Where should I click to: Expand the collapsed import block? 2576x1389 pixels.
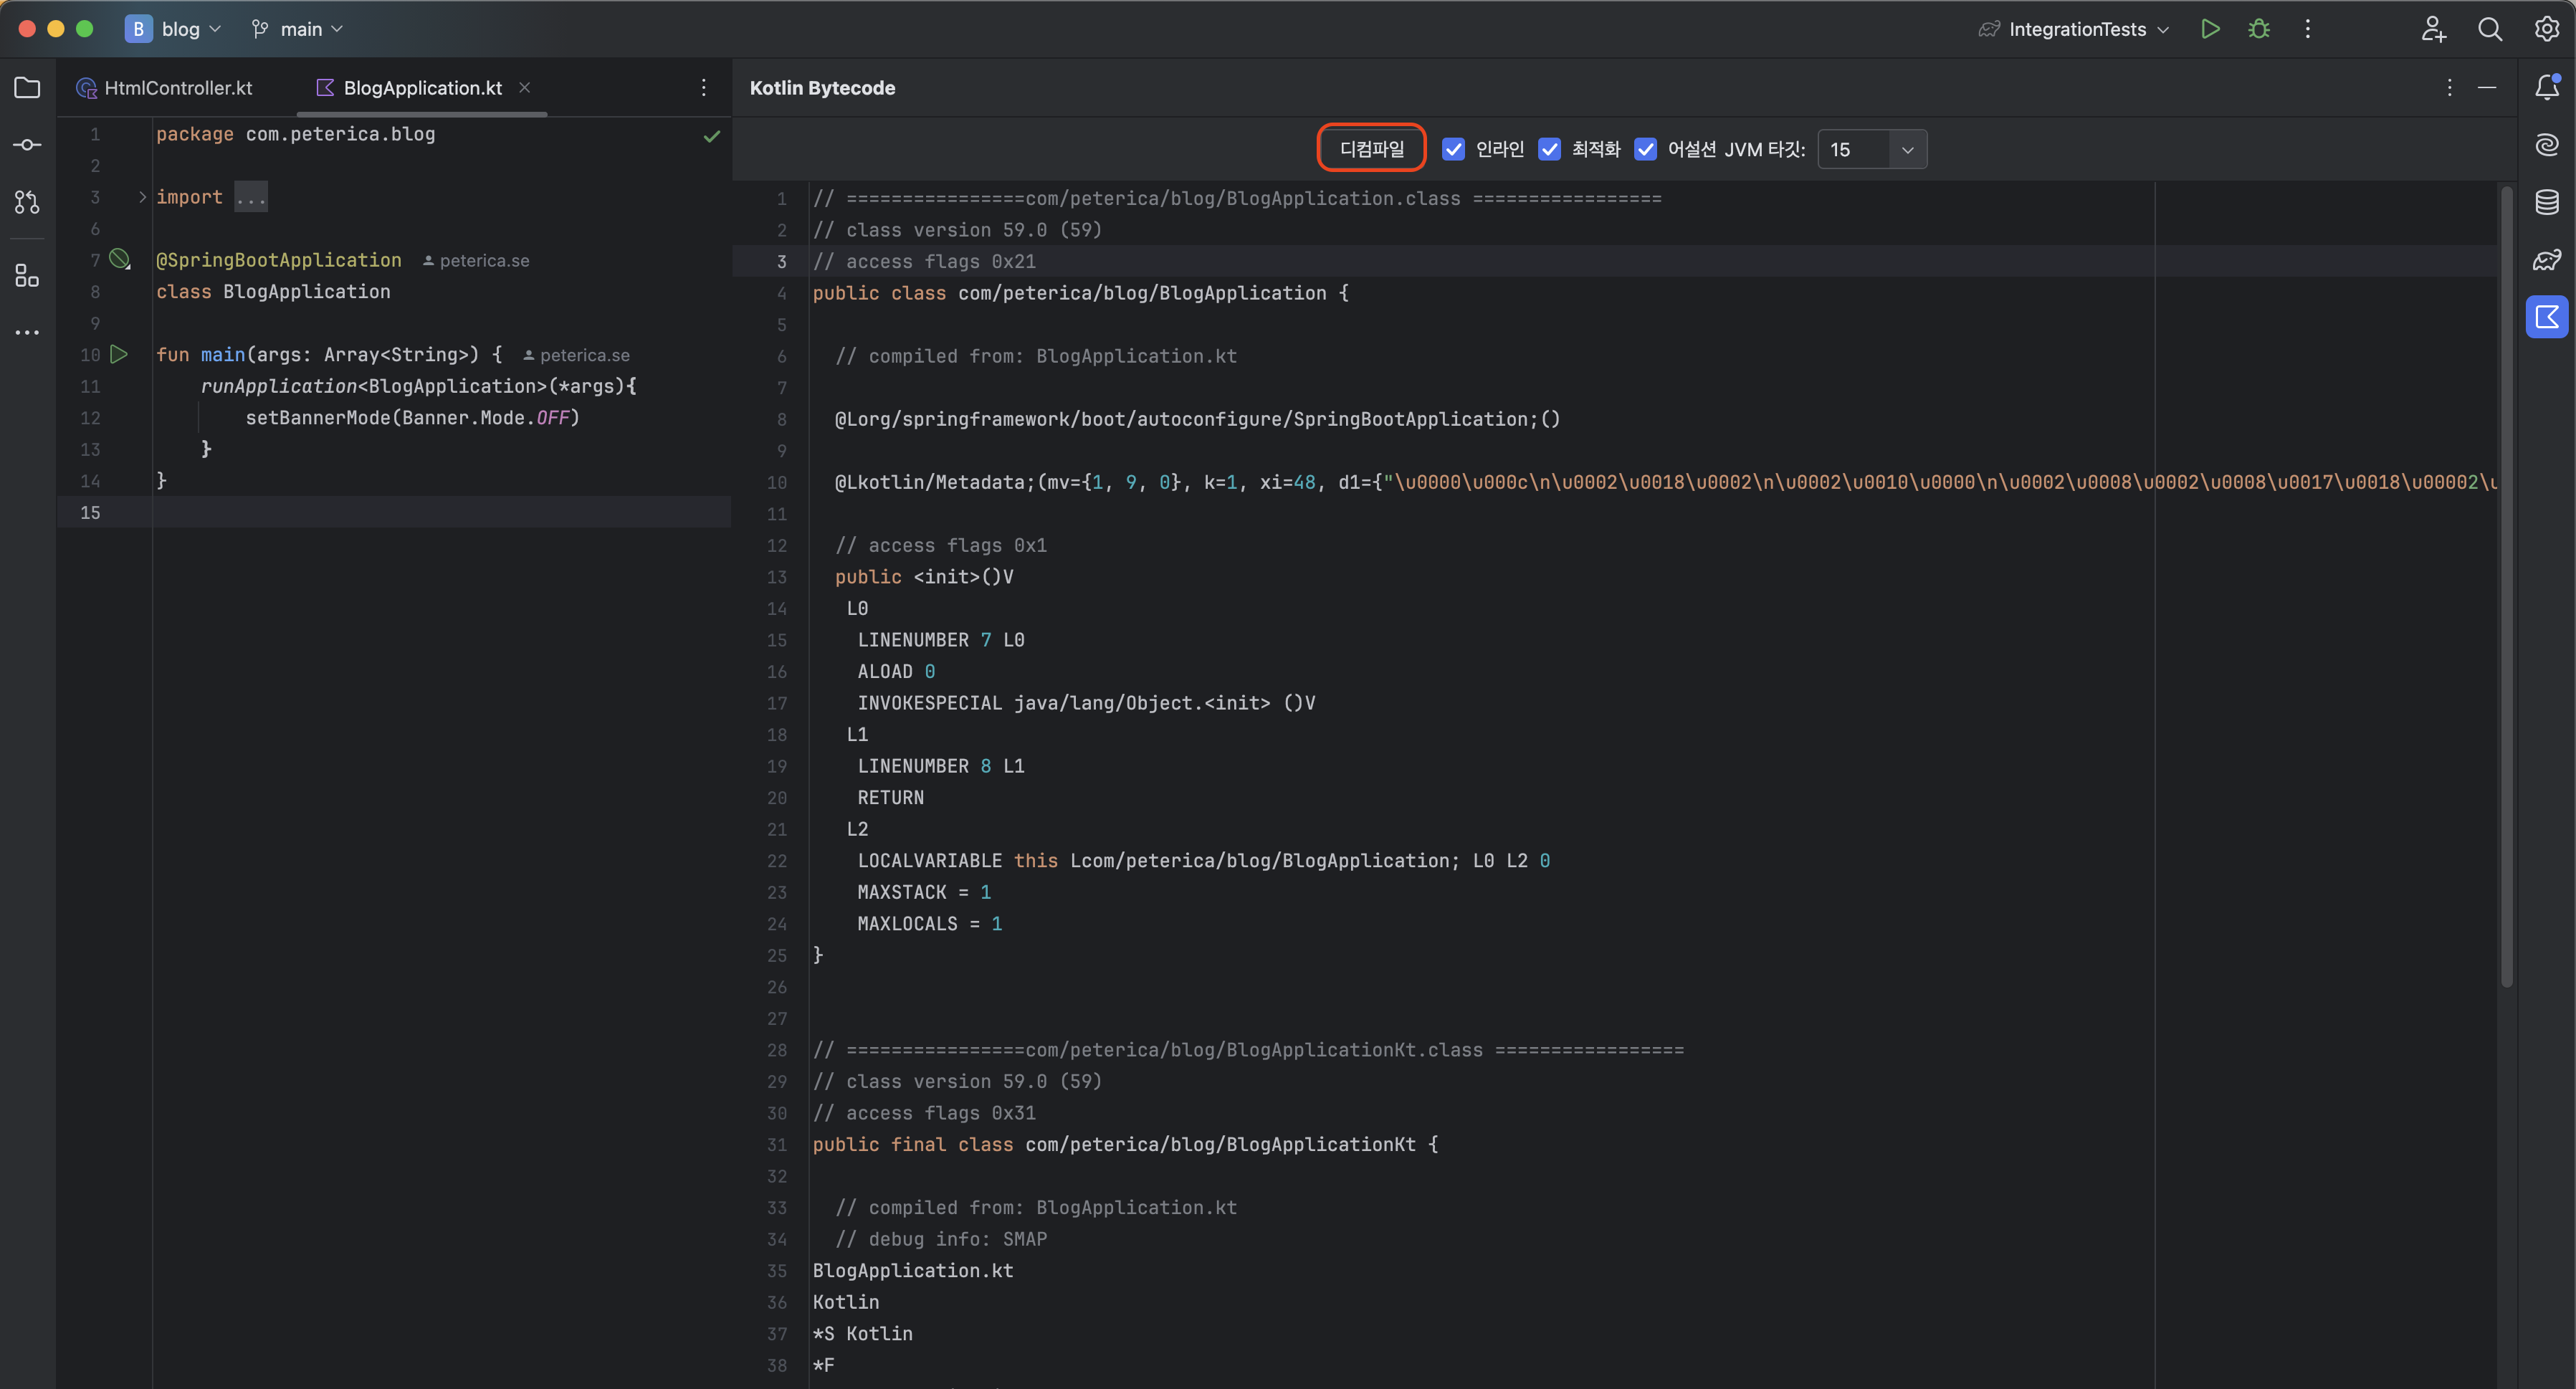(x=142, y=197)
